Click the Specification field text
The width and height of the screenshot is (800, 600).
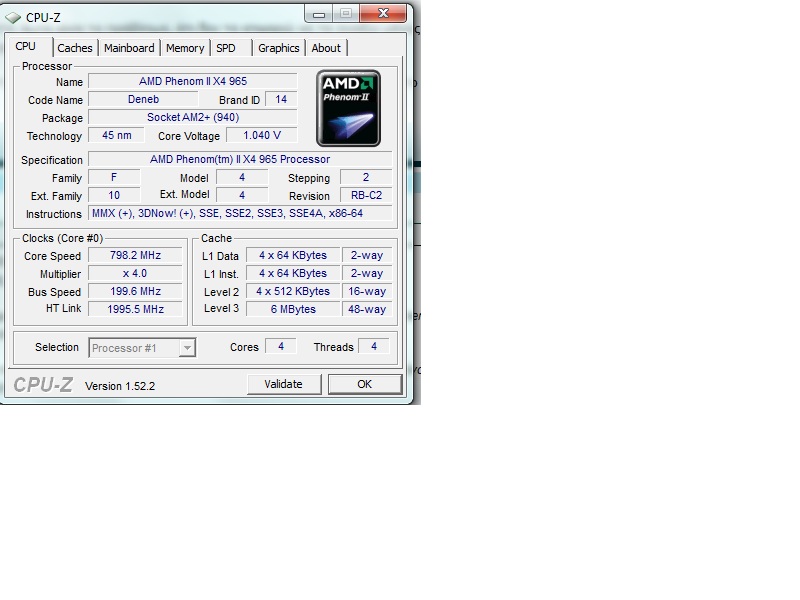pyautogui.click(x=240, y=159)
